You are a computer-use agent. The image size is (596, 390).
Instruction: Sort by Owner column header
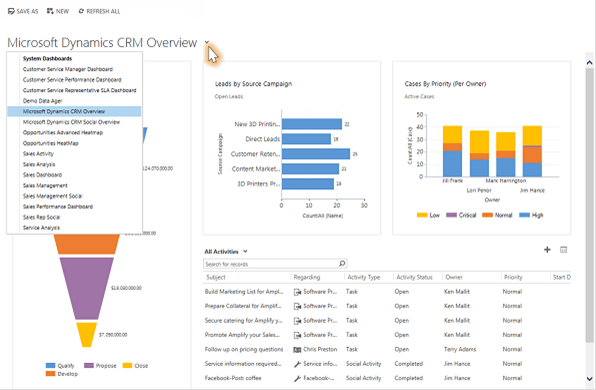454,277
